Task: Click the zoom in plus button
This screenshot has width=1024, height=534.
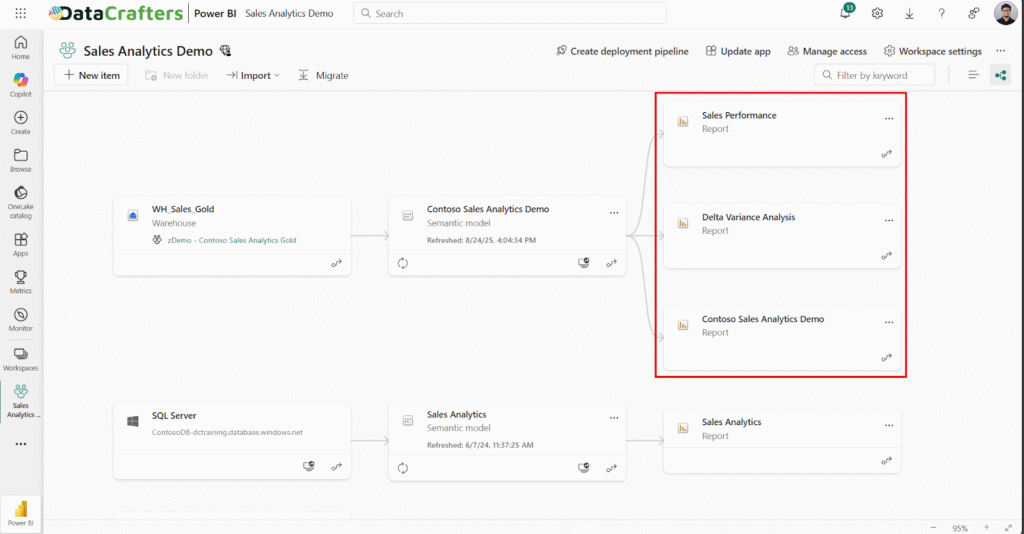Action: (x=985, y=527)
